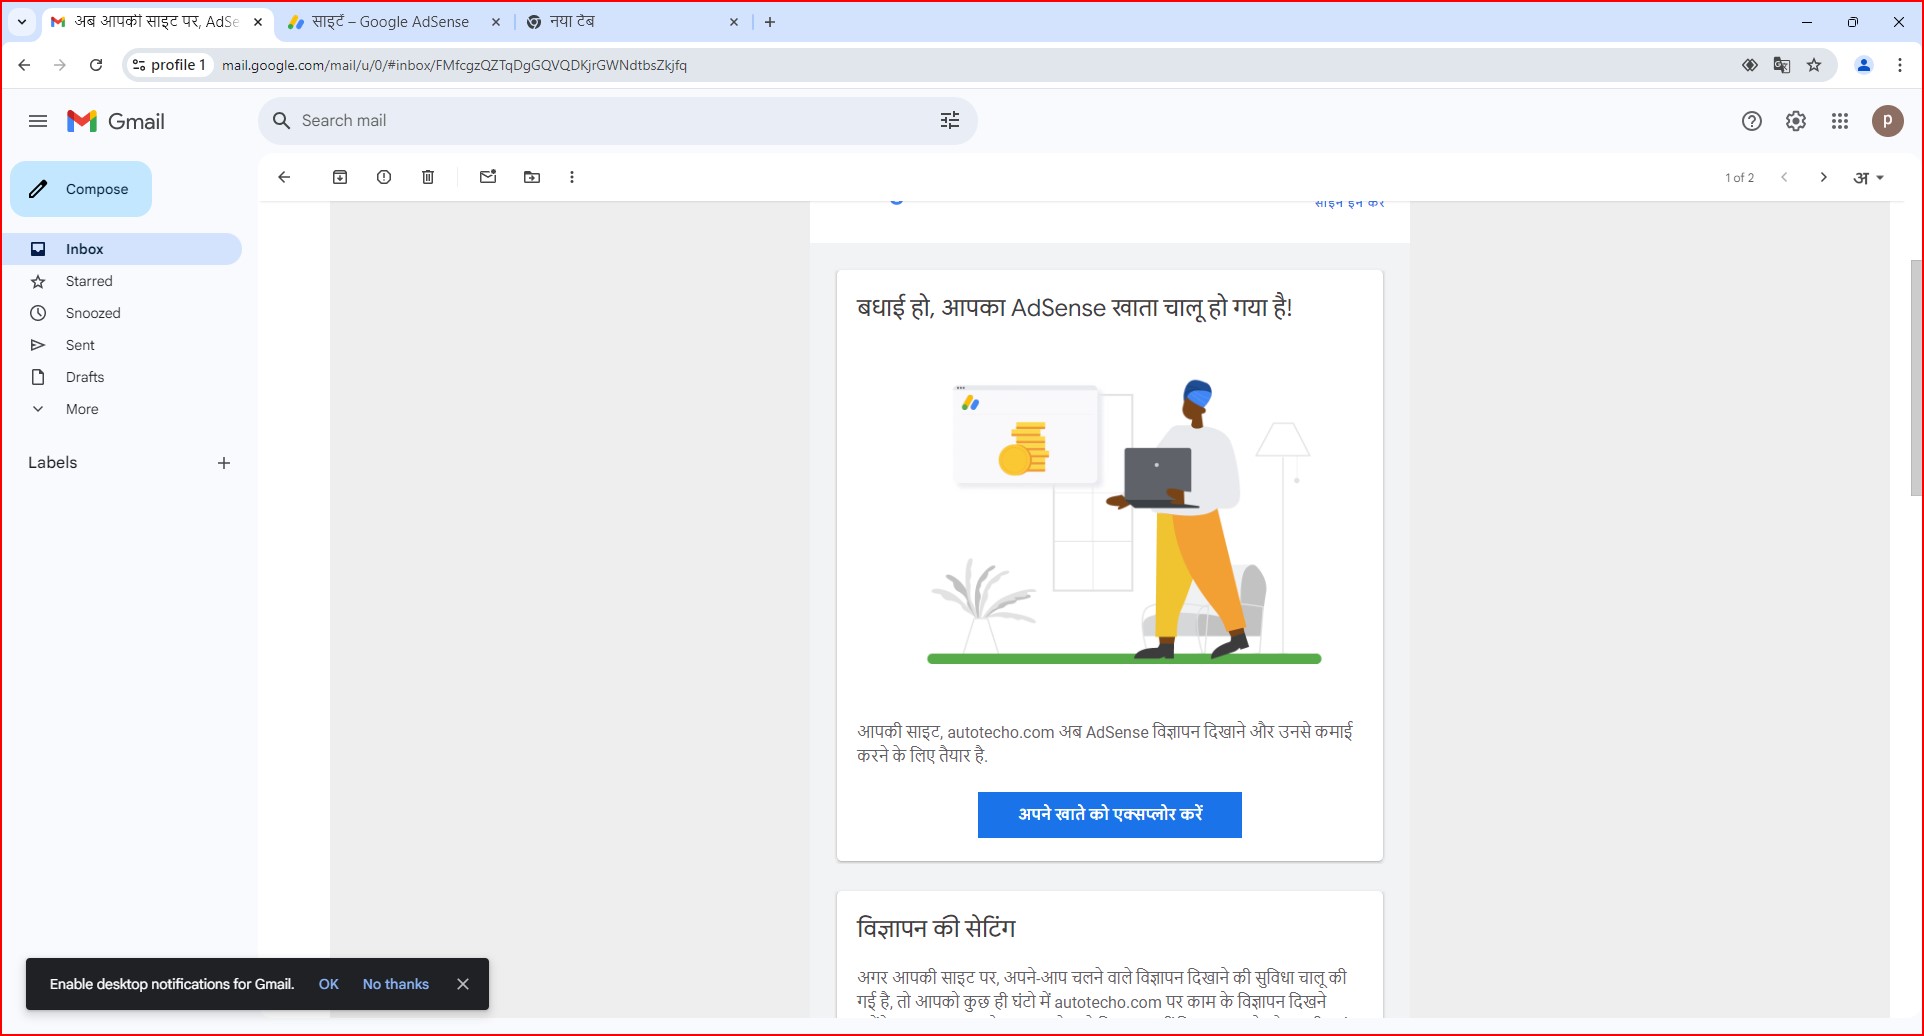Switch to the नया टैब browser tab

625,22
